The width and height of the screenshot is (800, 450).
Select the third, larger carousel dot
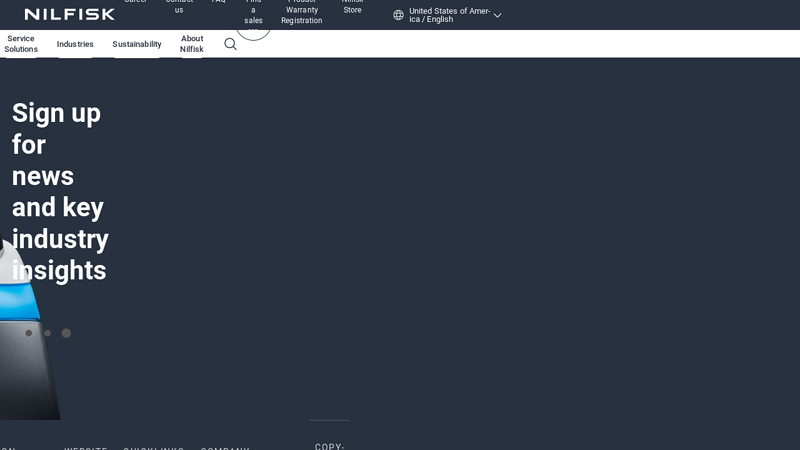tap(66, 333)
